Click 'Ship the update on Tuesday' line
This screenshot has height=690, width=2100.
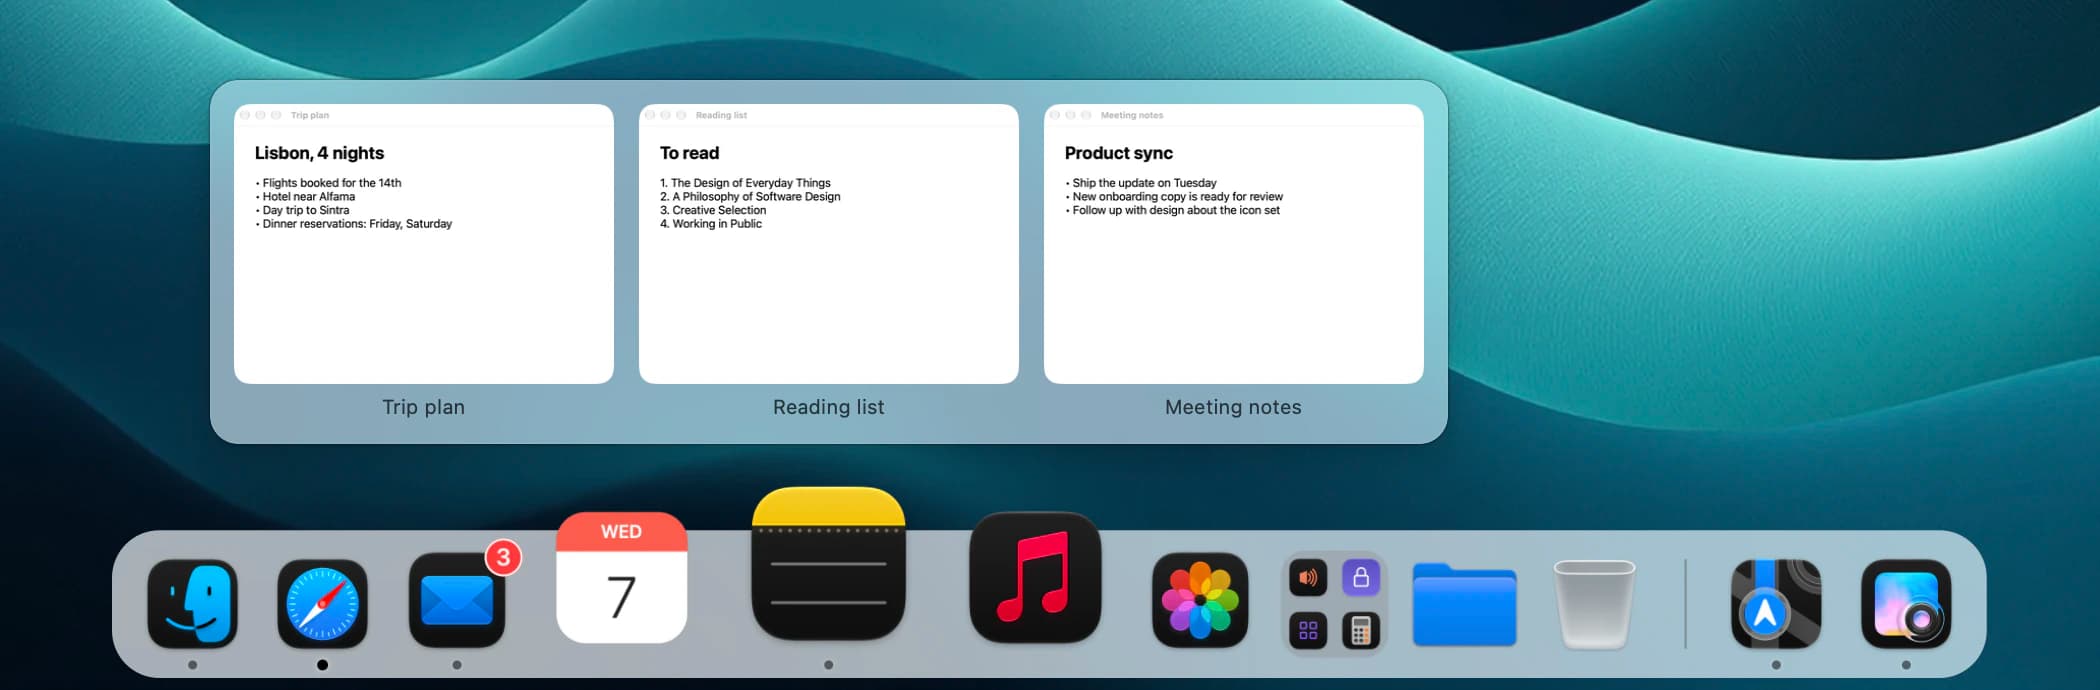coord(1141,183)
